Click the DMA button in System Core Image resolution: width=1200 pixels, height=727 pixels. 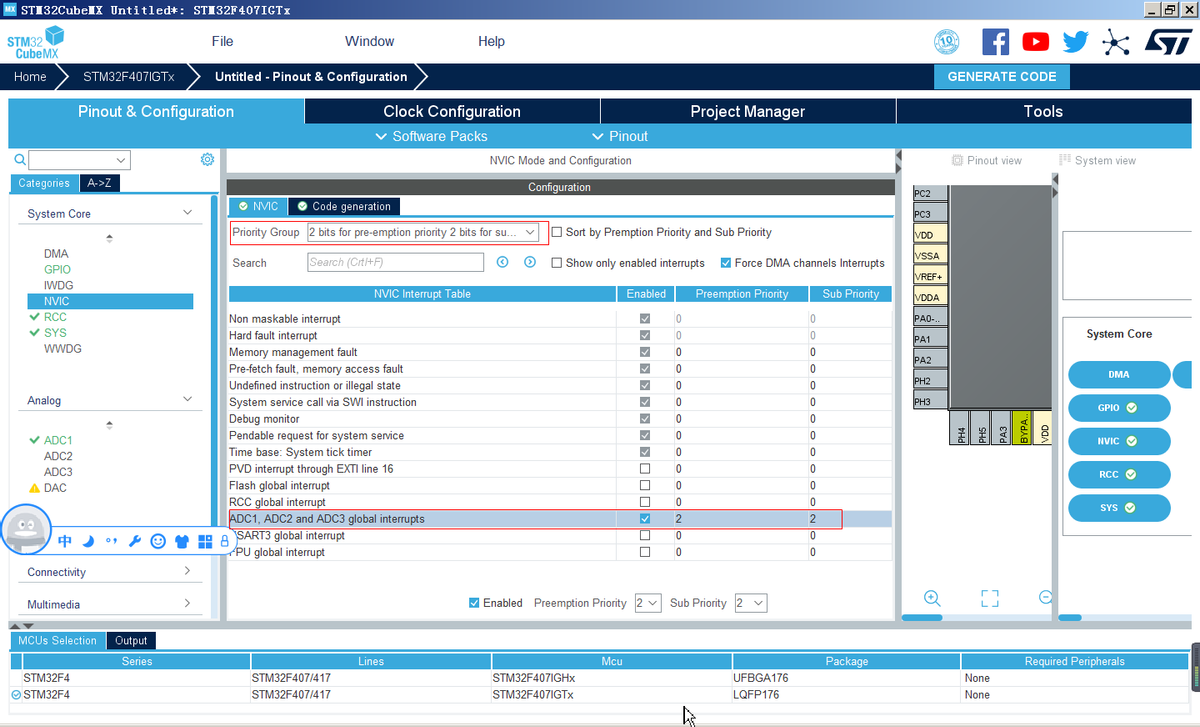(1118, 375)
